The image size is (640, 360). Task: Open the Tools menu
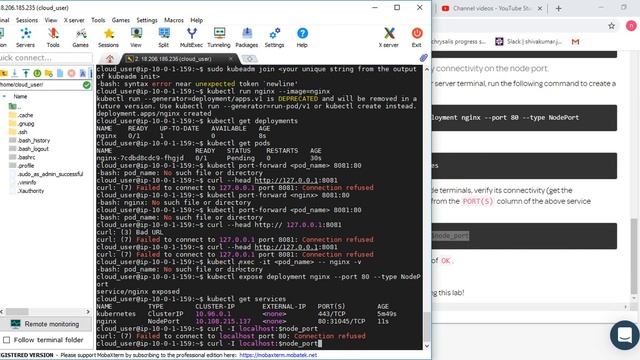tap(98, 20)
